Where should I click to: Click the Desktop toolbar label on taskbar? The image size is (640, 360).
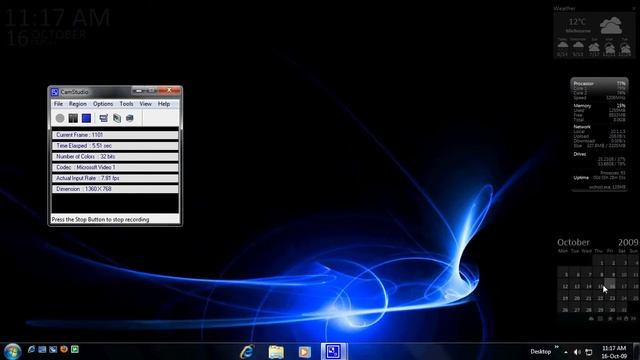click(x=540, y=351)
